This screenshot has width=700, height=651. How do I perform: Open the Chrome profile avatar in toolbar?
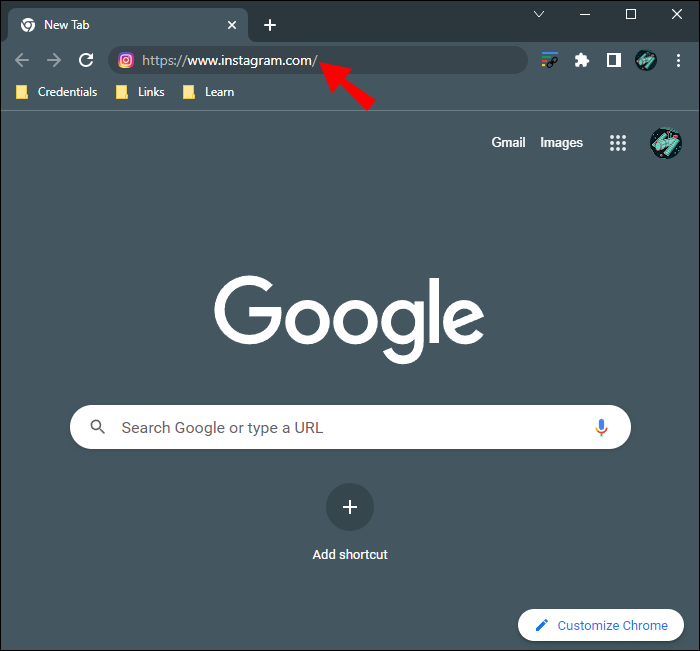(646, 60)
